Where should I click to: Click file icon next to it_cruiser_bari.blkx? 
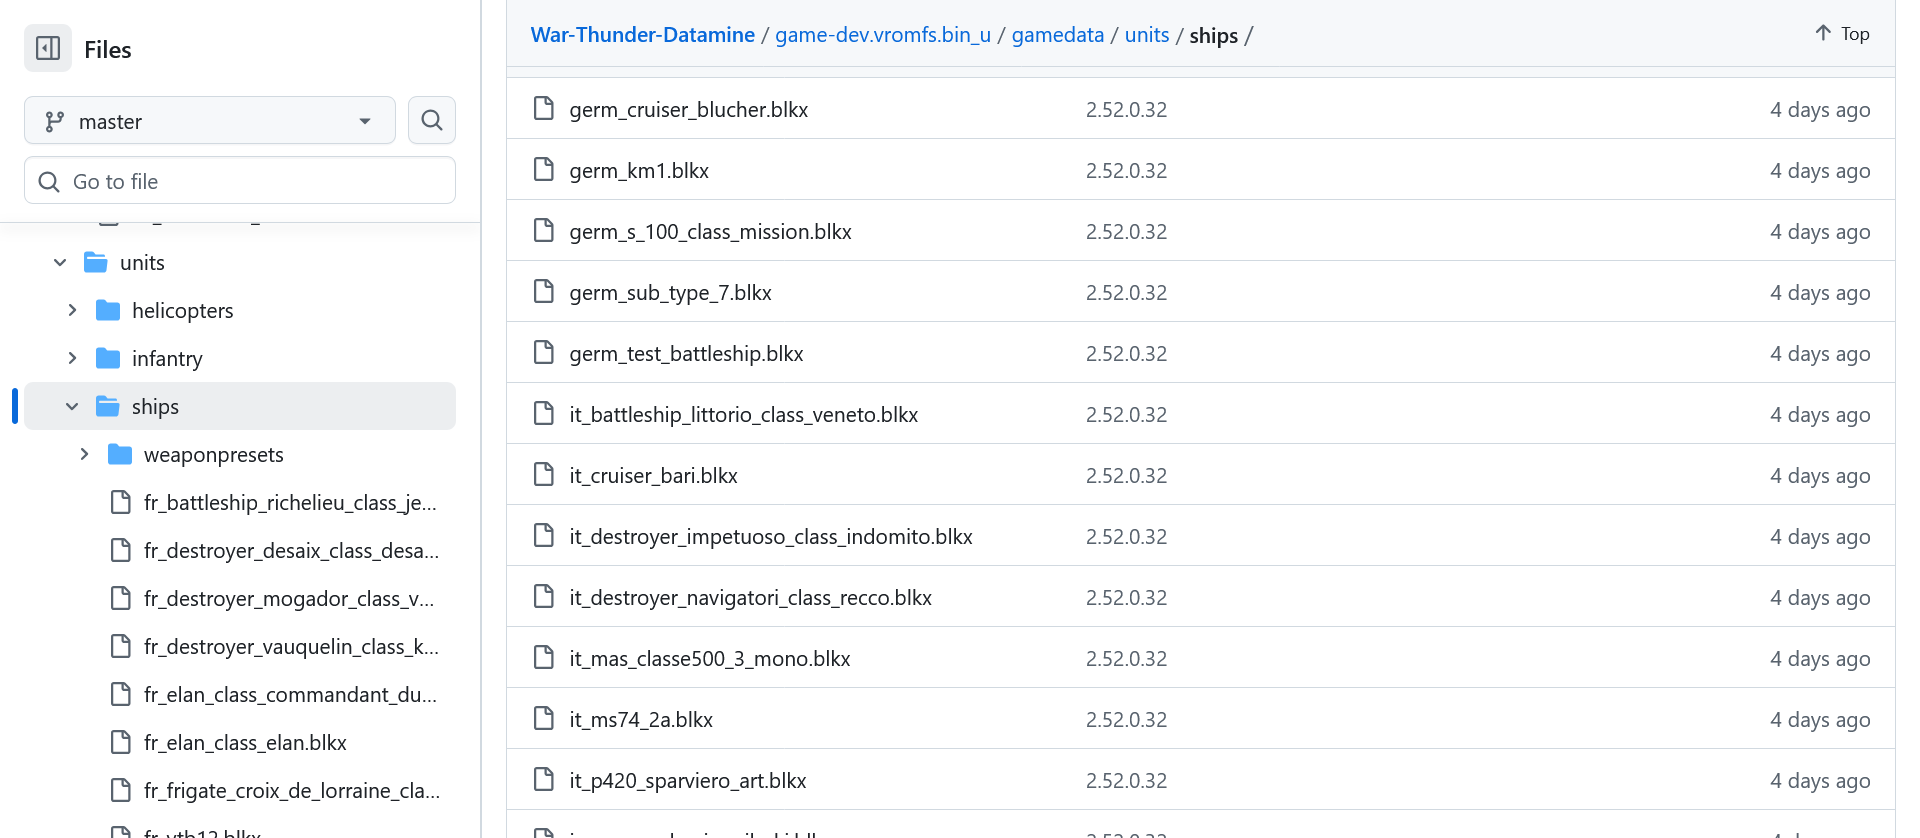coord(544,475)
